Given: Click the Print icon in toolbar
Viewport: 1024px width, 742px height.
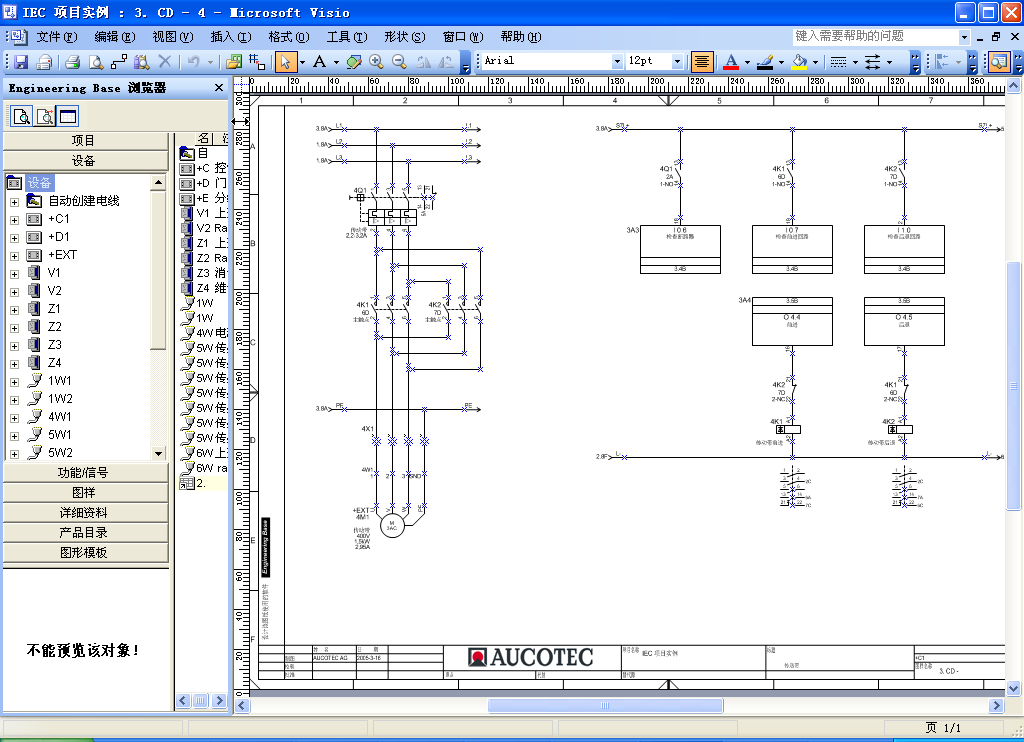Looking at the screenshot, I should [x=72, y=62].
